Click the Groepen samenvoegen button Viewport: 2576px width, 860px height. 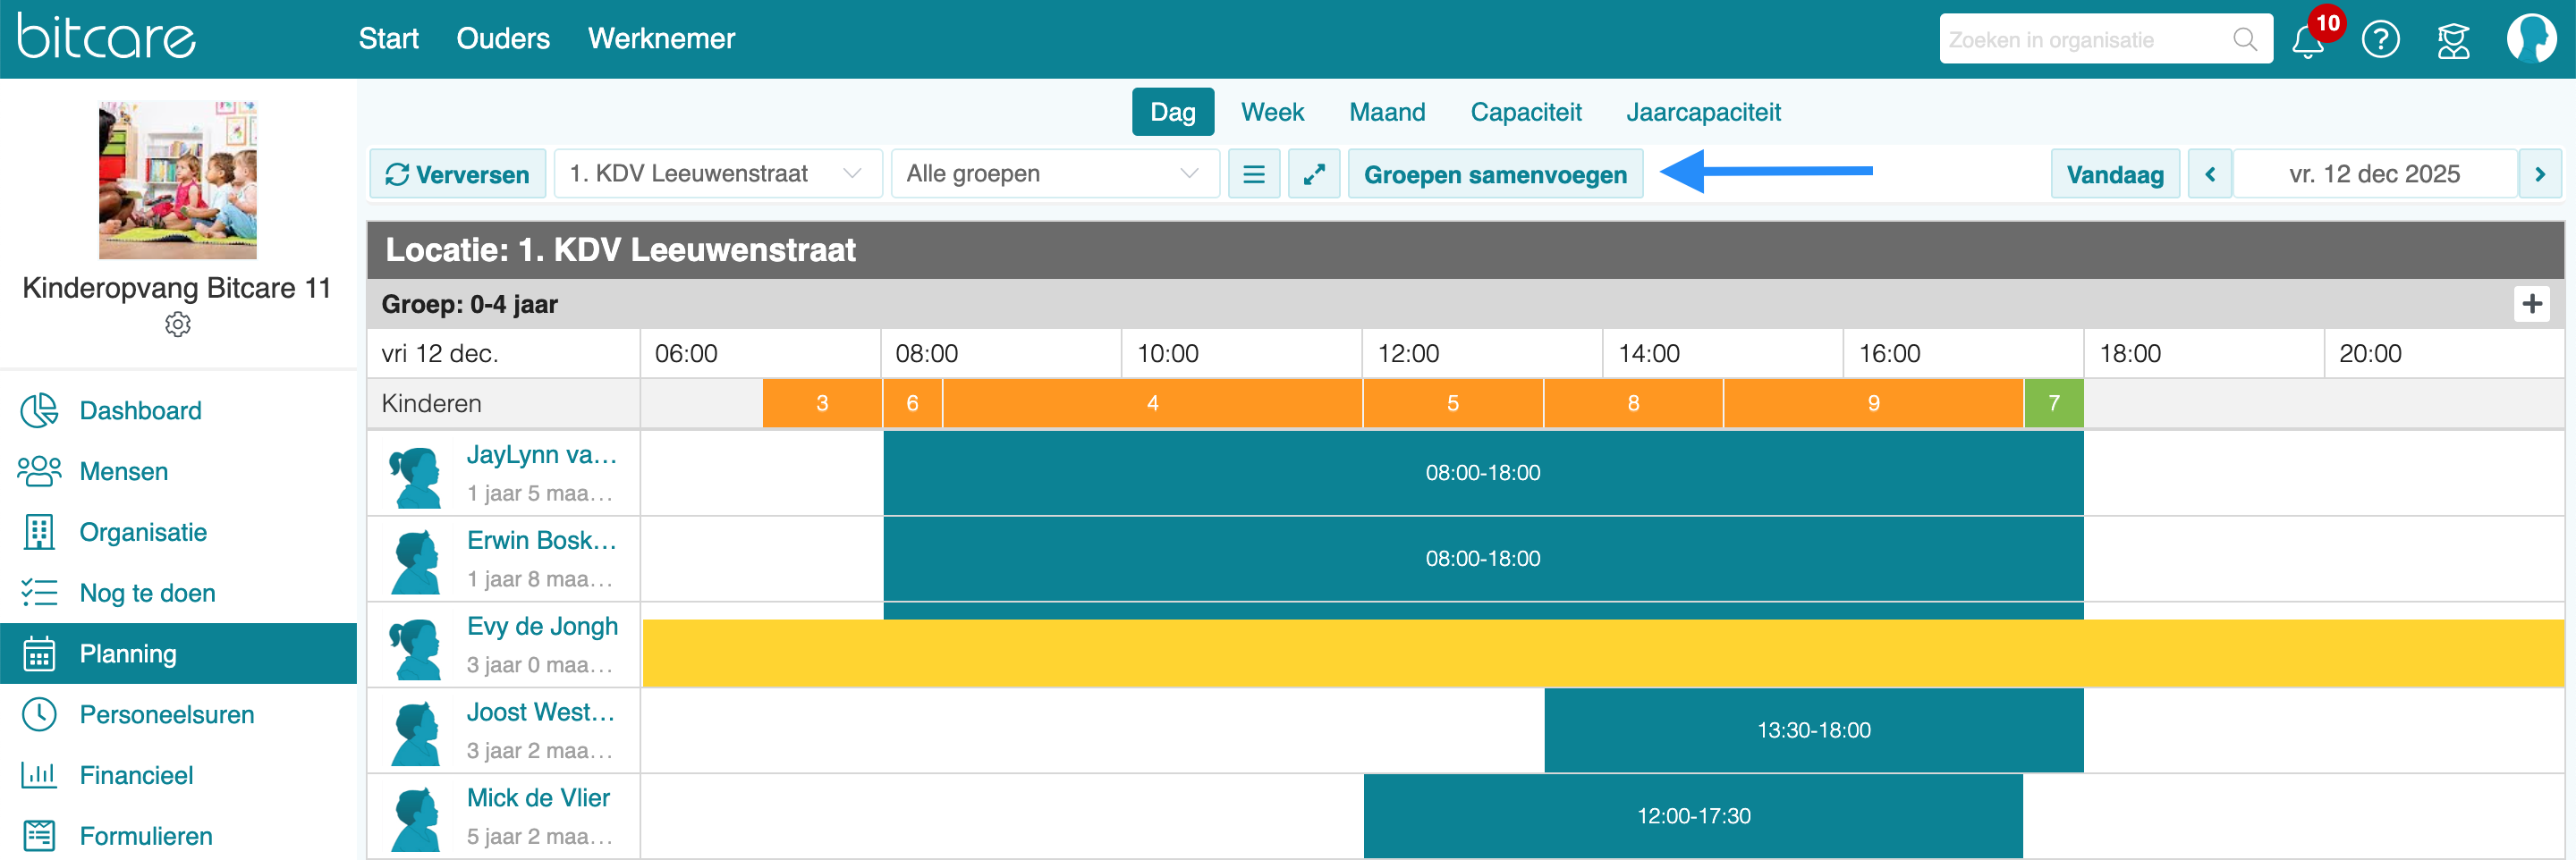pyautogui.click(x=1494, y=174)
